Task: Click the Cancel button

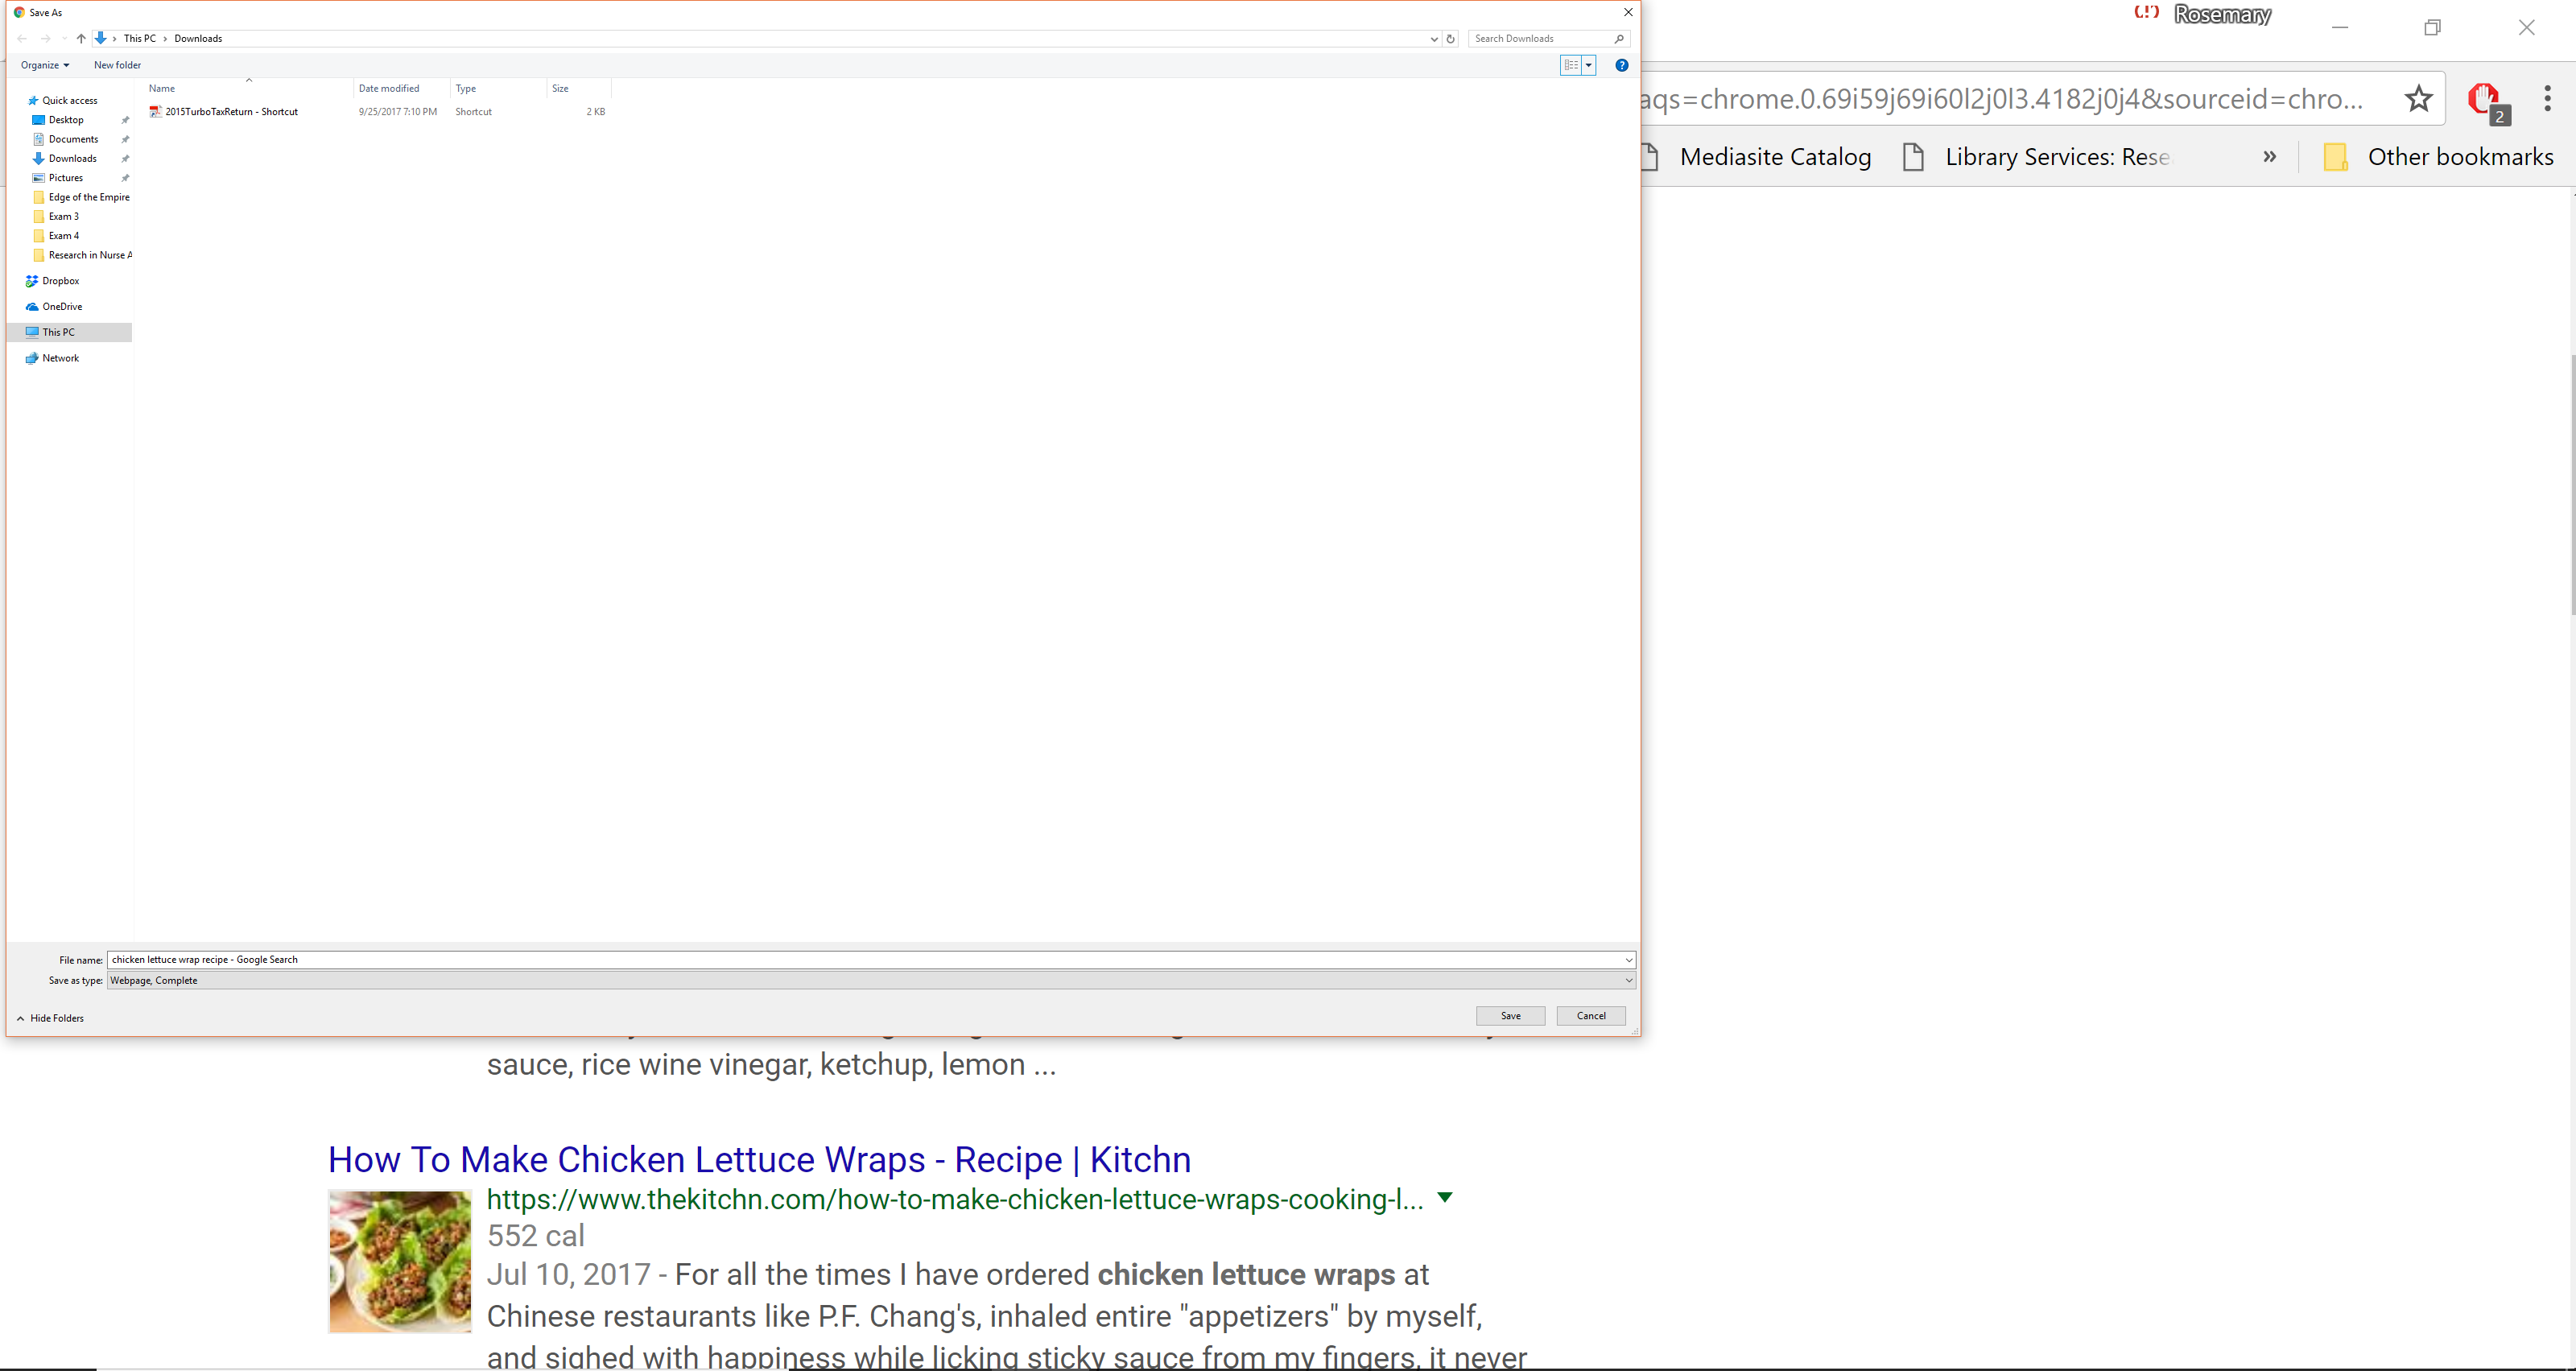Action: [1590, 1016]
